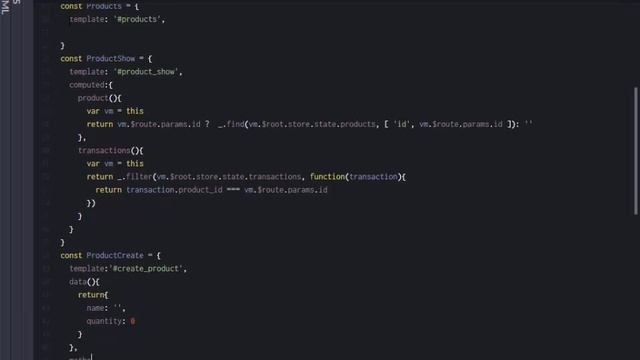Select 'vm.$root.store.state.transactions' expression
This screenshot has width=640, height=360.
point(229,177)
